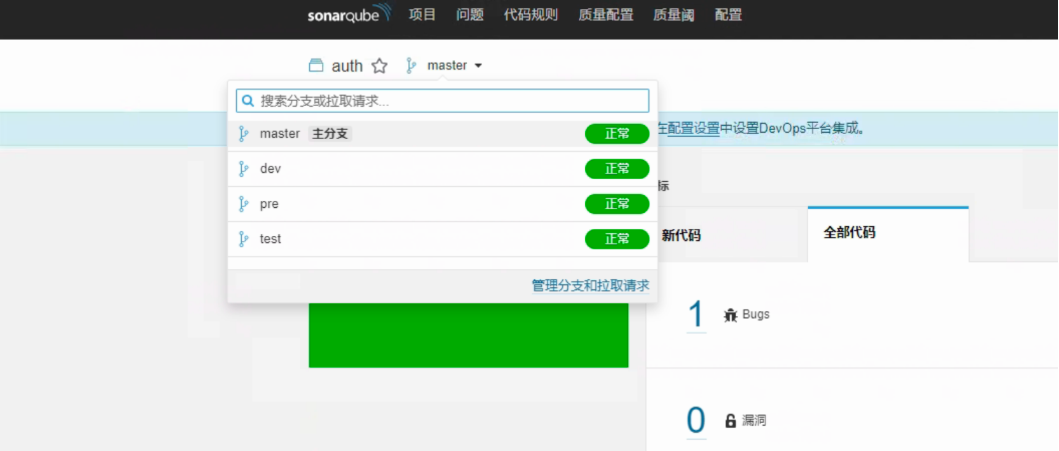Switch to the 新代码 tab
1059x451 pixels.
pos(681,235)
